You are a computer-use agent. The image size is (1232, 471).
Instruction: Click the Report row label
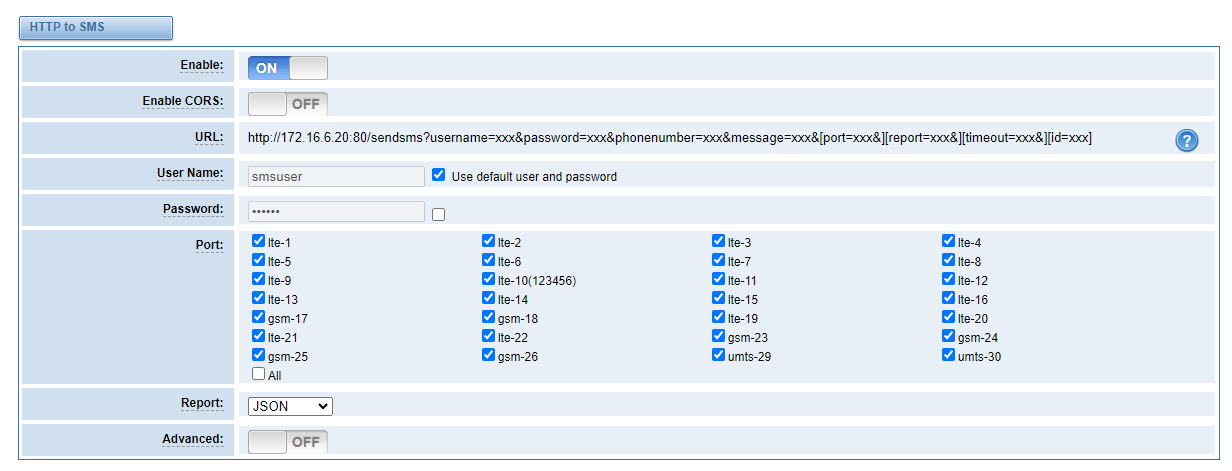202,403
